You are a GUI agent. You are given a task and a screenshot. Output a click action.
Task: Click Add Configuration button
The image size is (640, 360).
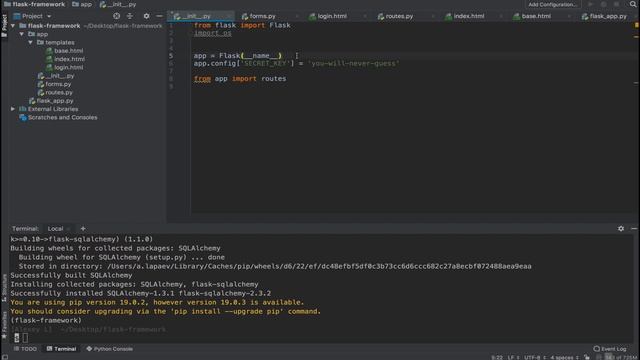553,4
